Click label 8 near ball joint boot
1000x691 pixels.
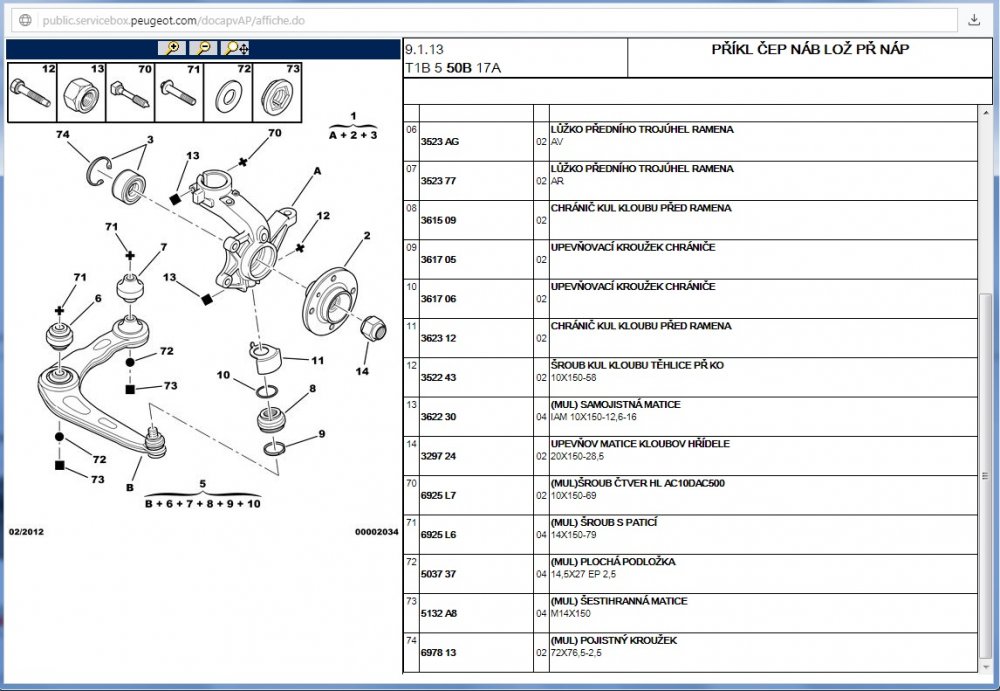[x=312, y=389]
